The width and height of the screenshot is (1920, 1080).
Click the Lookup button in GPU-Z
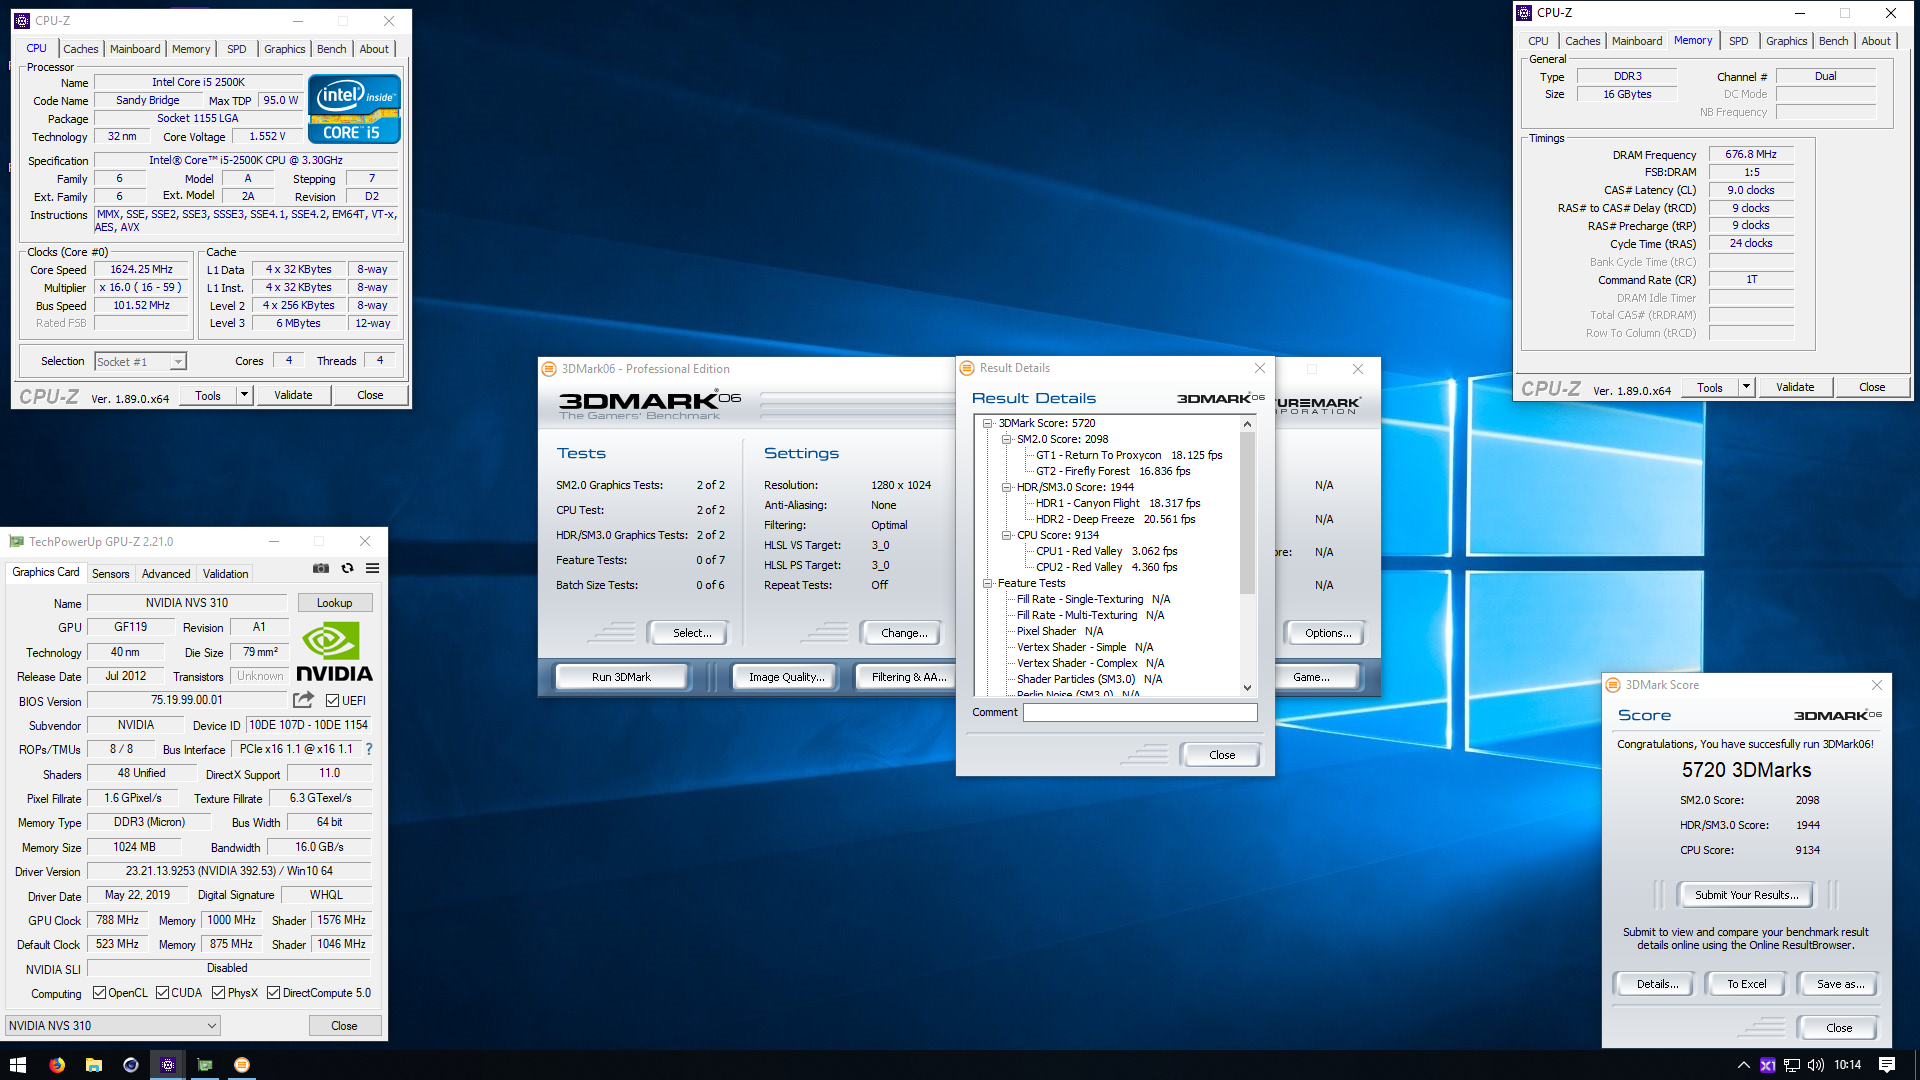click(335, 603)
